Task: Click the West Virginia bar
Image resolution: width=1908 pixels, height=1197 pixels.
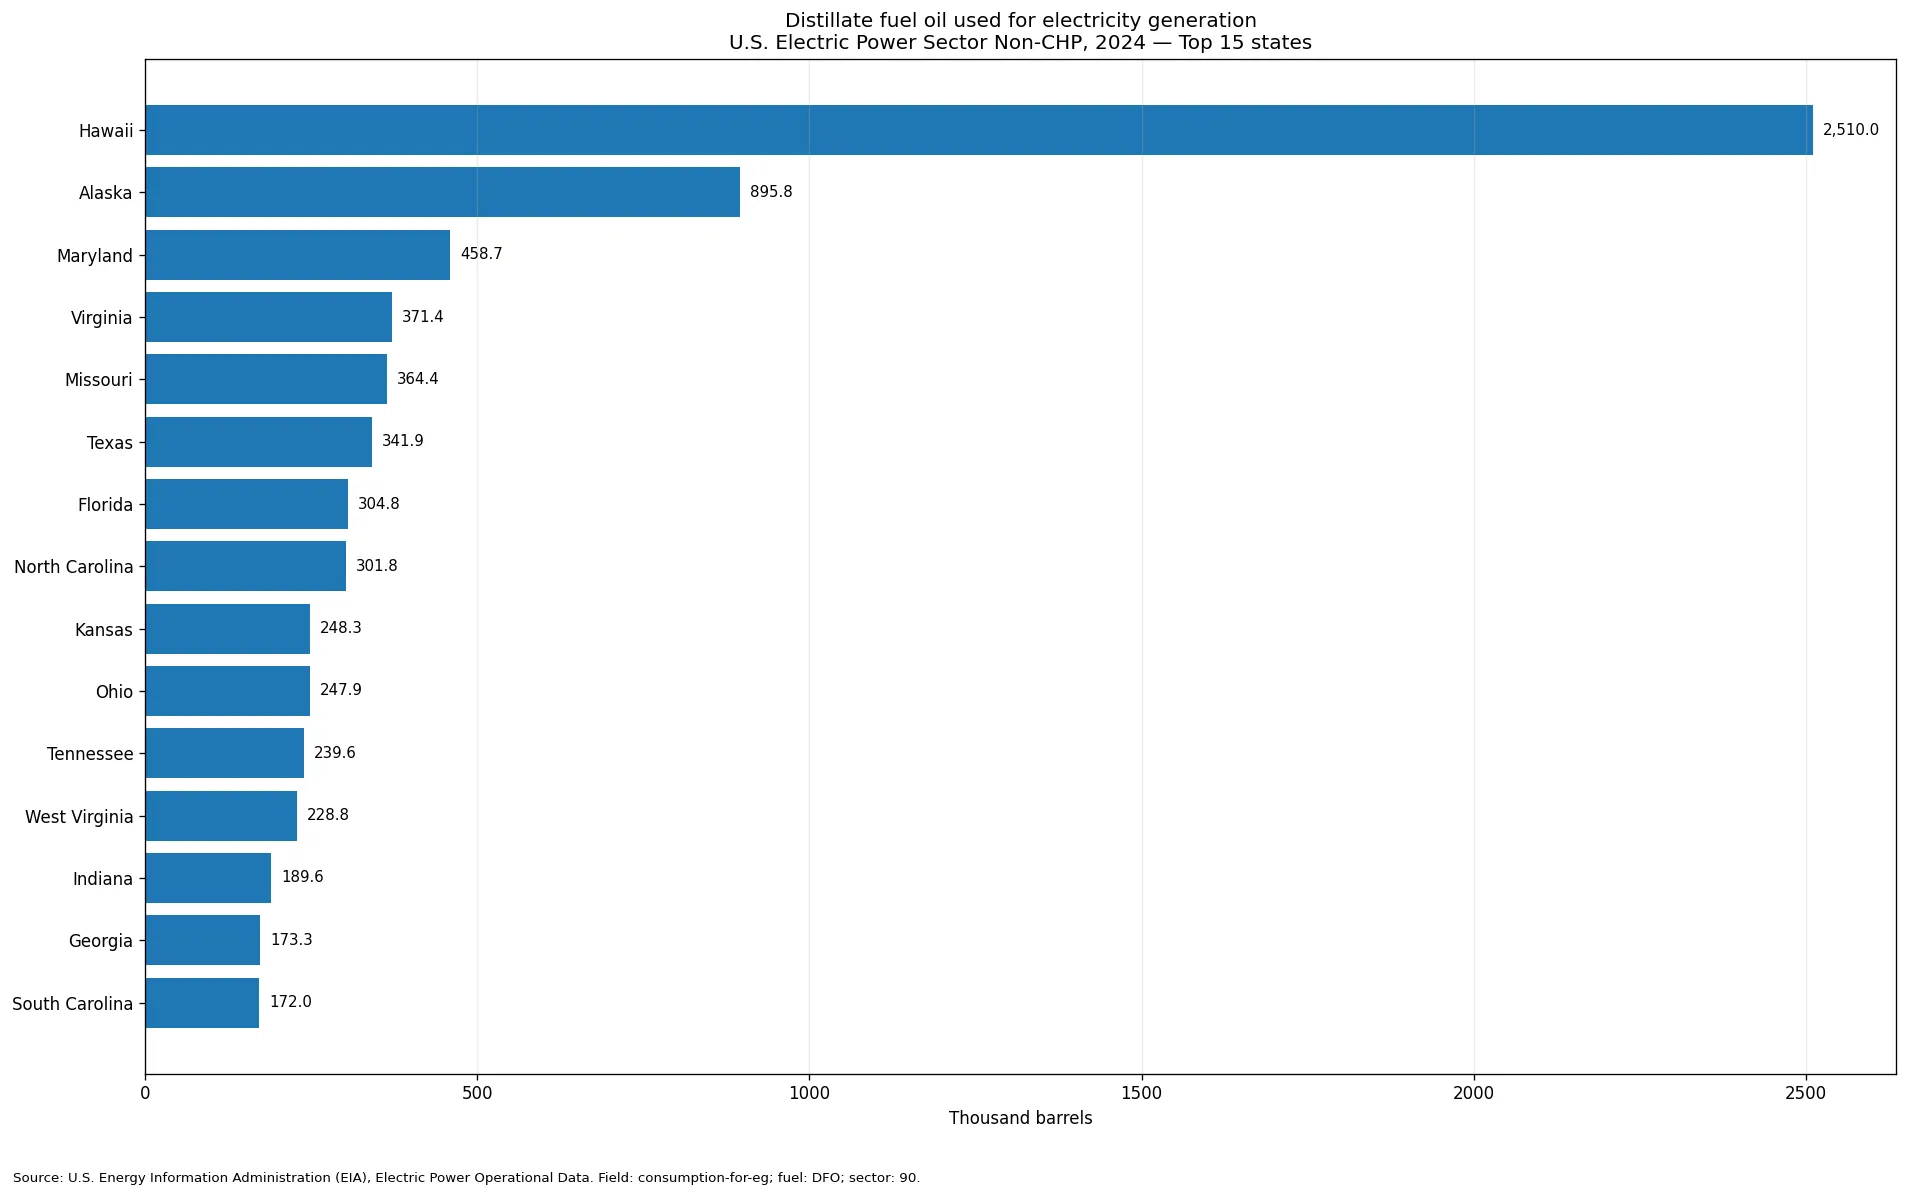Action: pos(221,816)
